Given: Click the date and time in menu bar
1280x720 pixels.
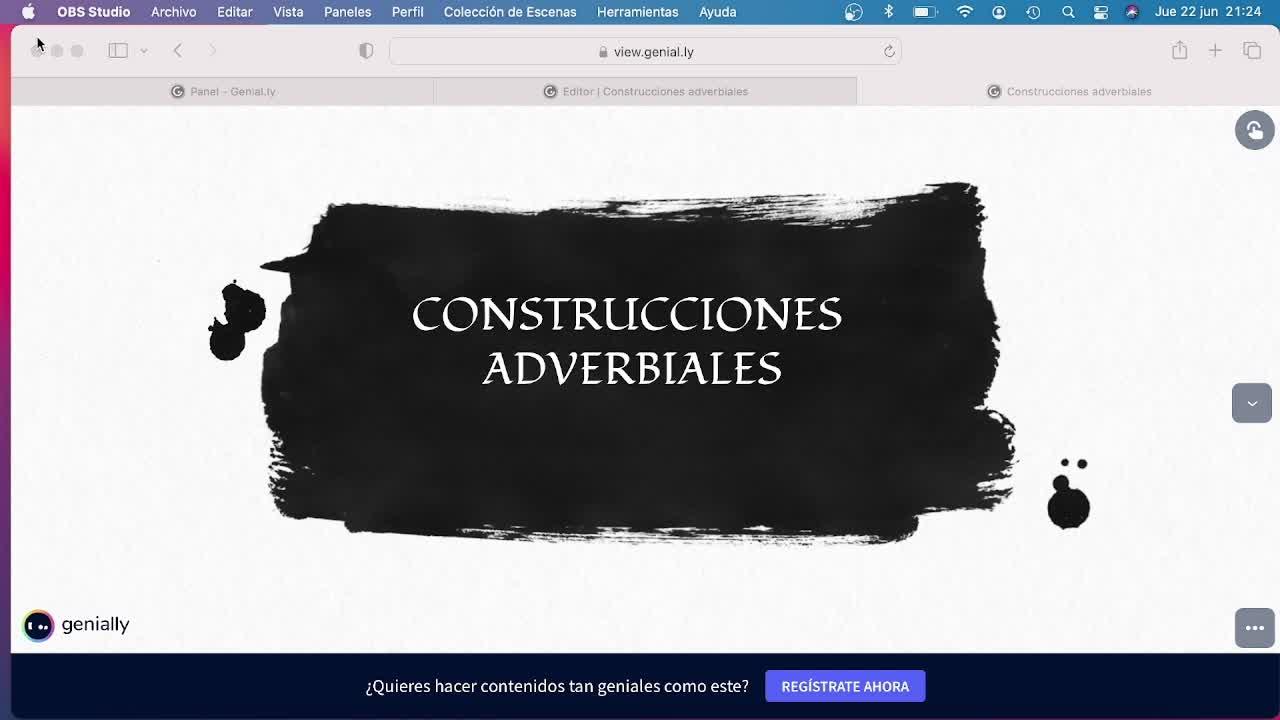Looking at the screenshot, I should pyautogui.click(x=1207, y=12).
